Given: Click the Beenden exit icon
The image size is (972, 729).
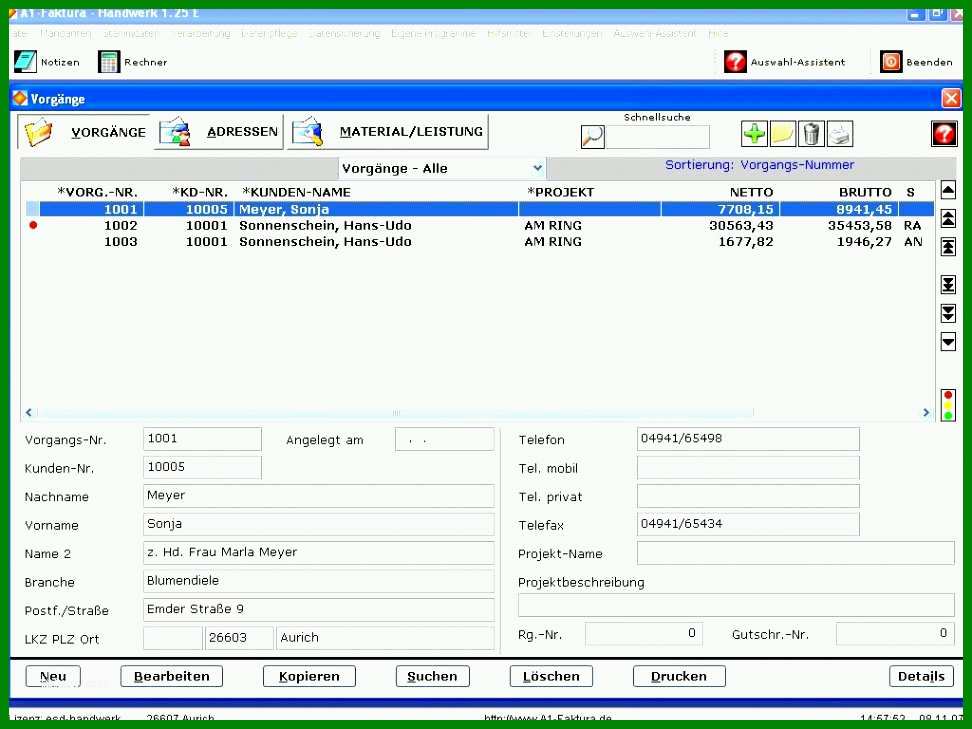Looking at the screenshot, I should click(891, 62).
